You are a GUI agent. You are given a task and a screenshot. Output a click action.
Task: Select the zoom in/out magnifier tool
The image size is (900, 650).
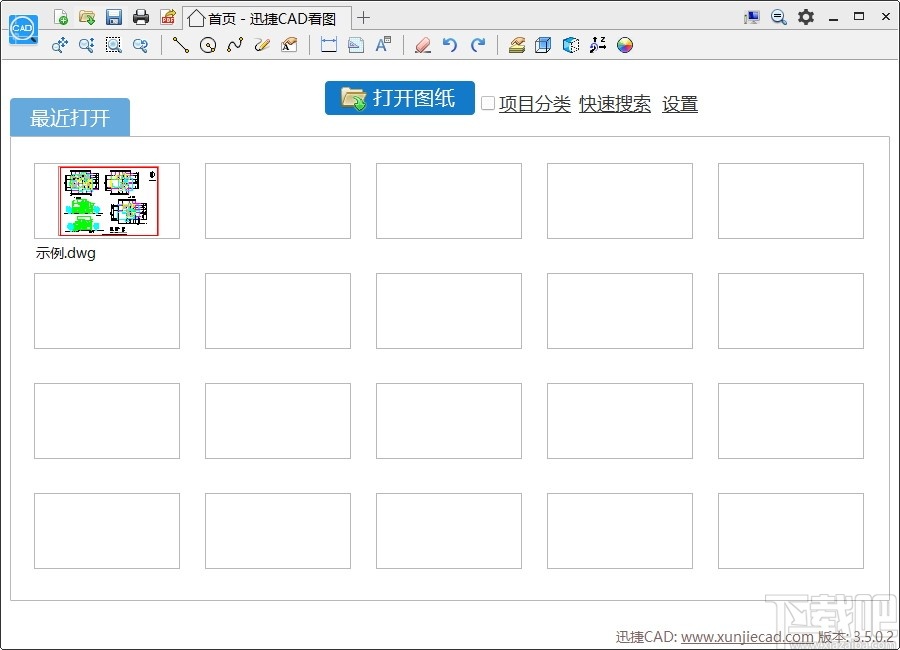pyautogui.click(x=87, y=45)
